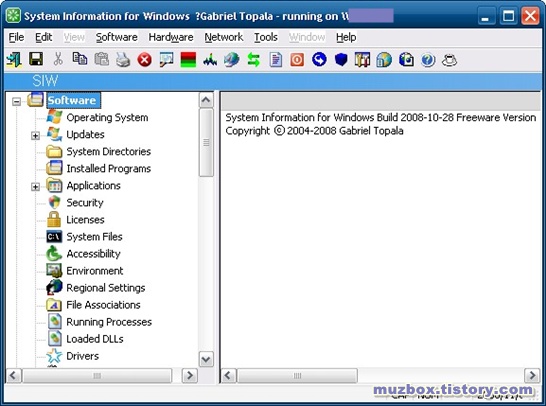Image resolution: width=546 pixels, height=406 pixels.
Task: Select Applications in the tree
Action: (x=93, y=186)
